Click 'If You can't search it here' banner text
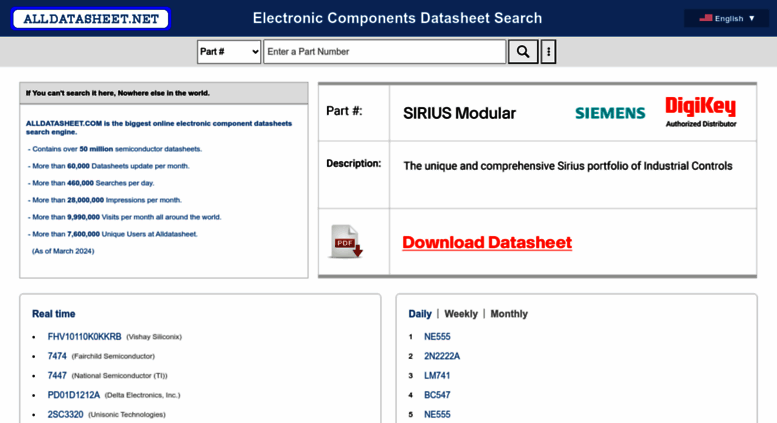The height and width of the screenshot is (423, 777). point(118,93)
